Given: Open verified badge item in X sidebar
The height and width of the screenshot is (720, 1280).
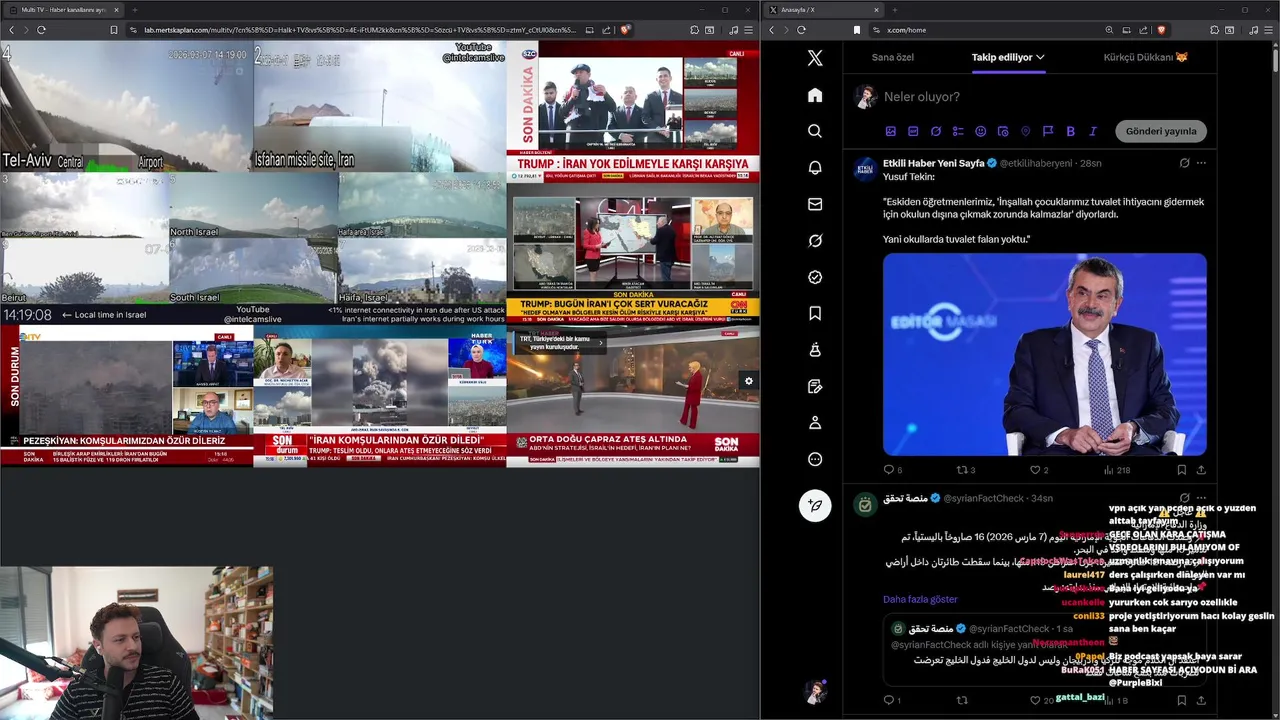Looking at the screenshot, I should (x=815, y=277).
